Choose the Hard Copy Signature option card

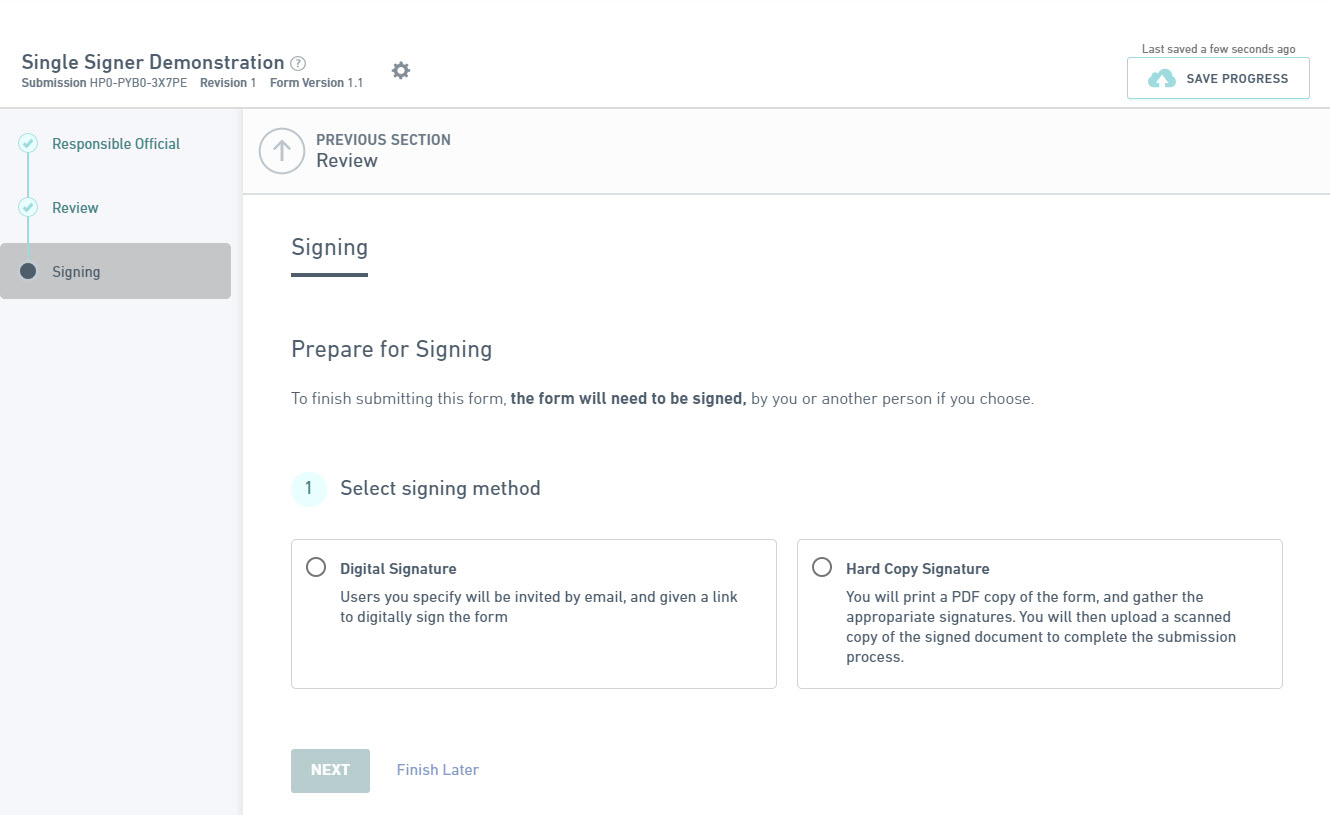[1040, 614]
